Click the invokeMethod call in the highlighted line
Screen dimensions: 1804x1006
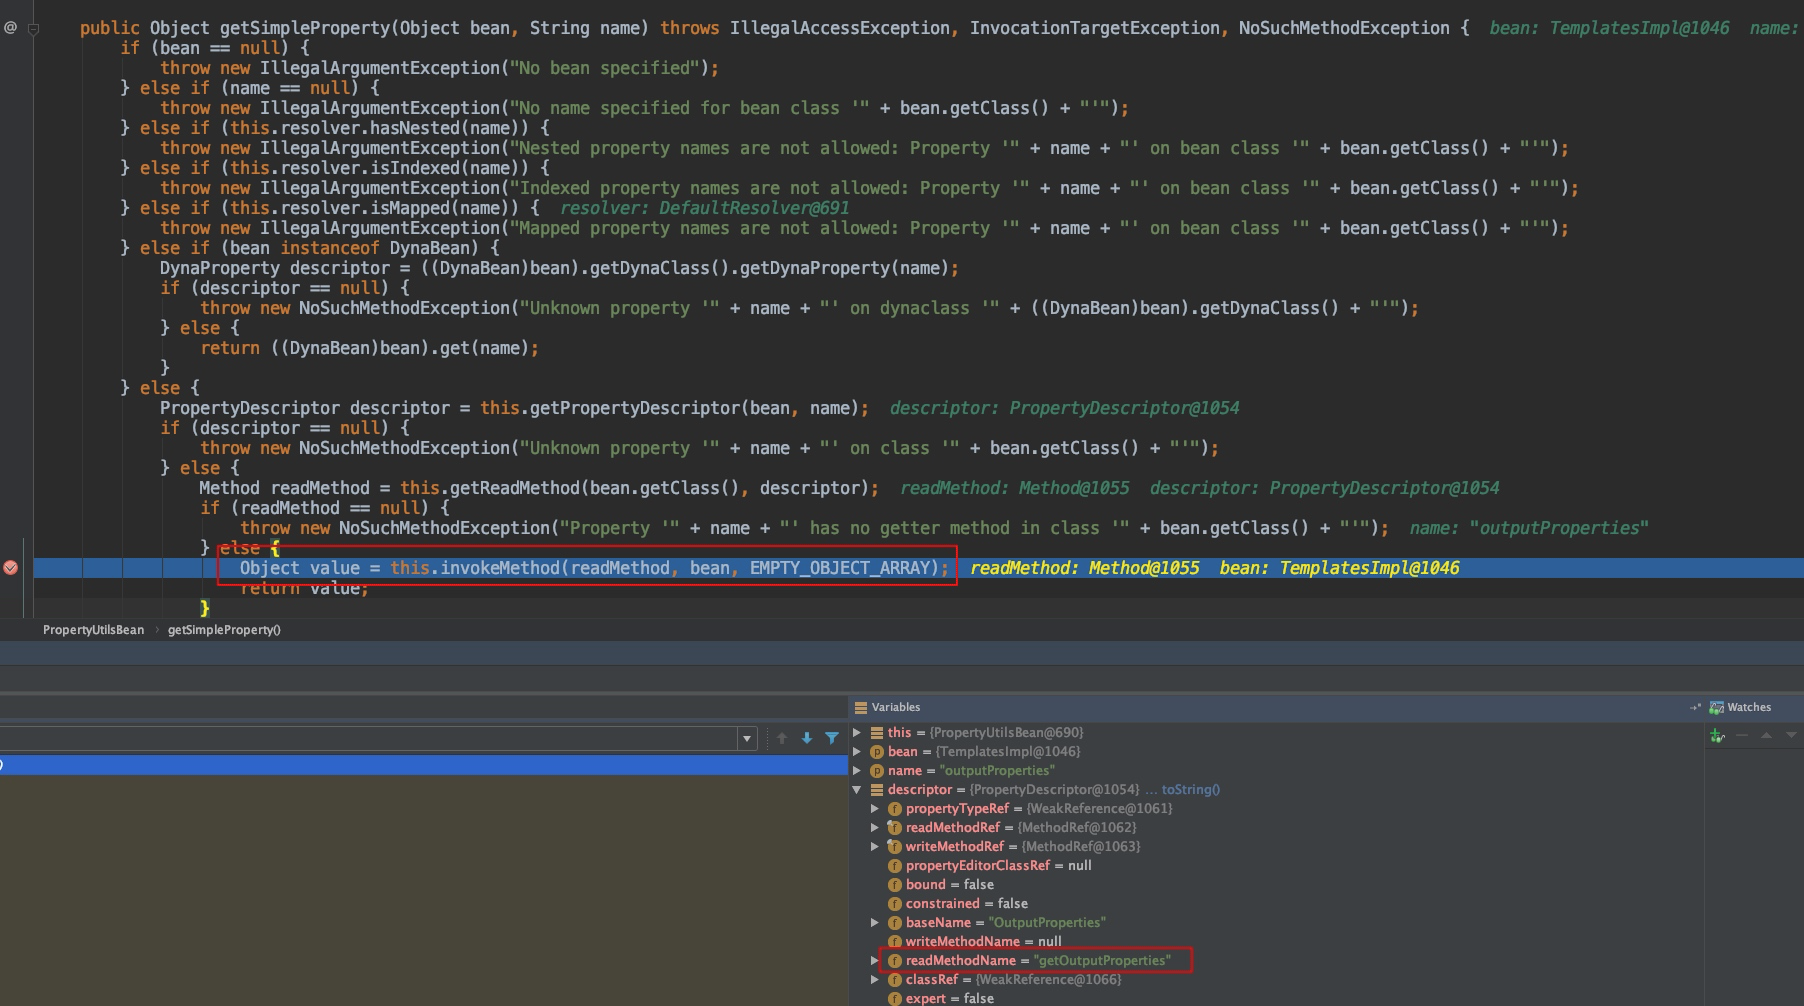[500, 568]
